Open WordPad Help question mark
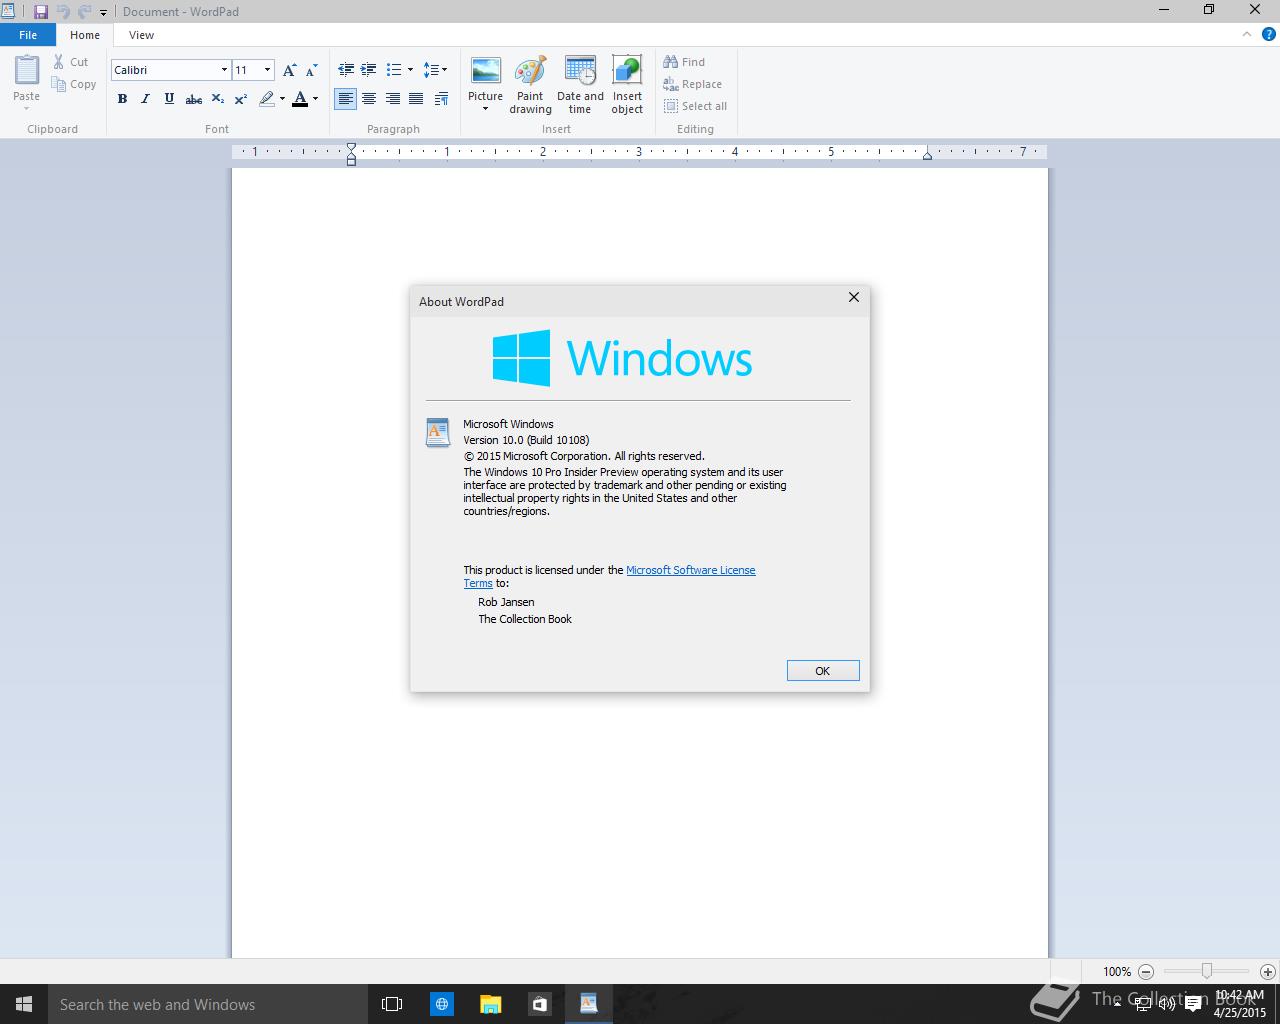 (x=1269, y=34)
